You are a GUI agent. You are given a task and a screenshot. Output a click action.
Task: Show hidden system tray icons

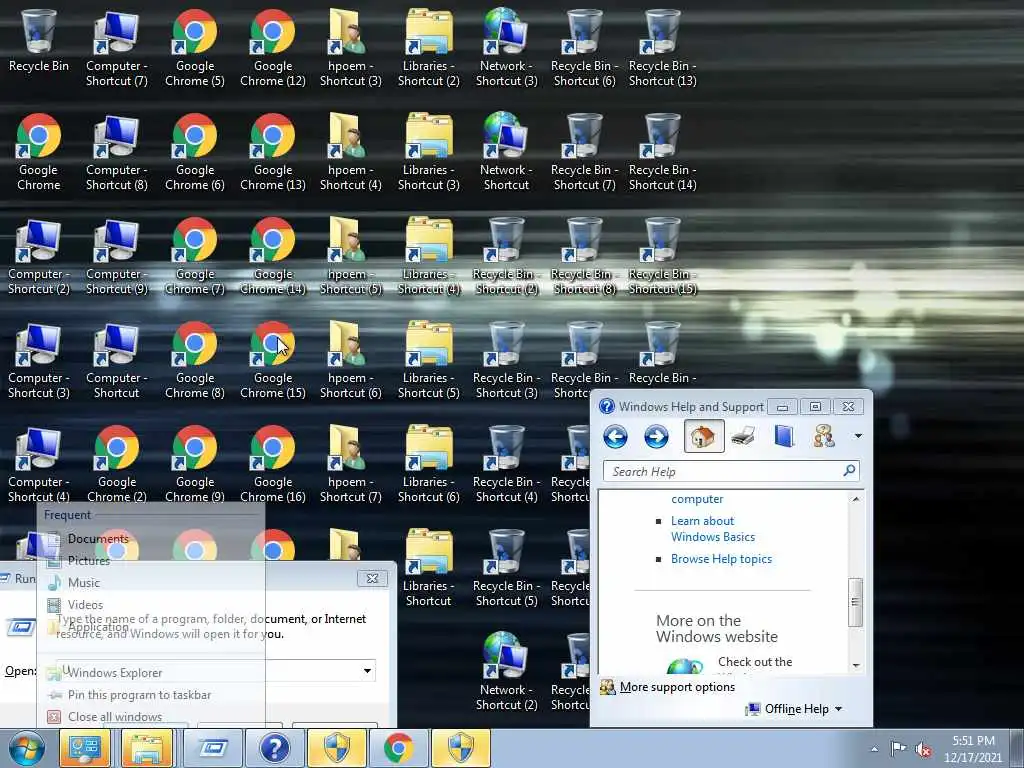point(874,749)
